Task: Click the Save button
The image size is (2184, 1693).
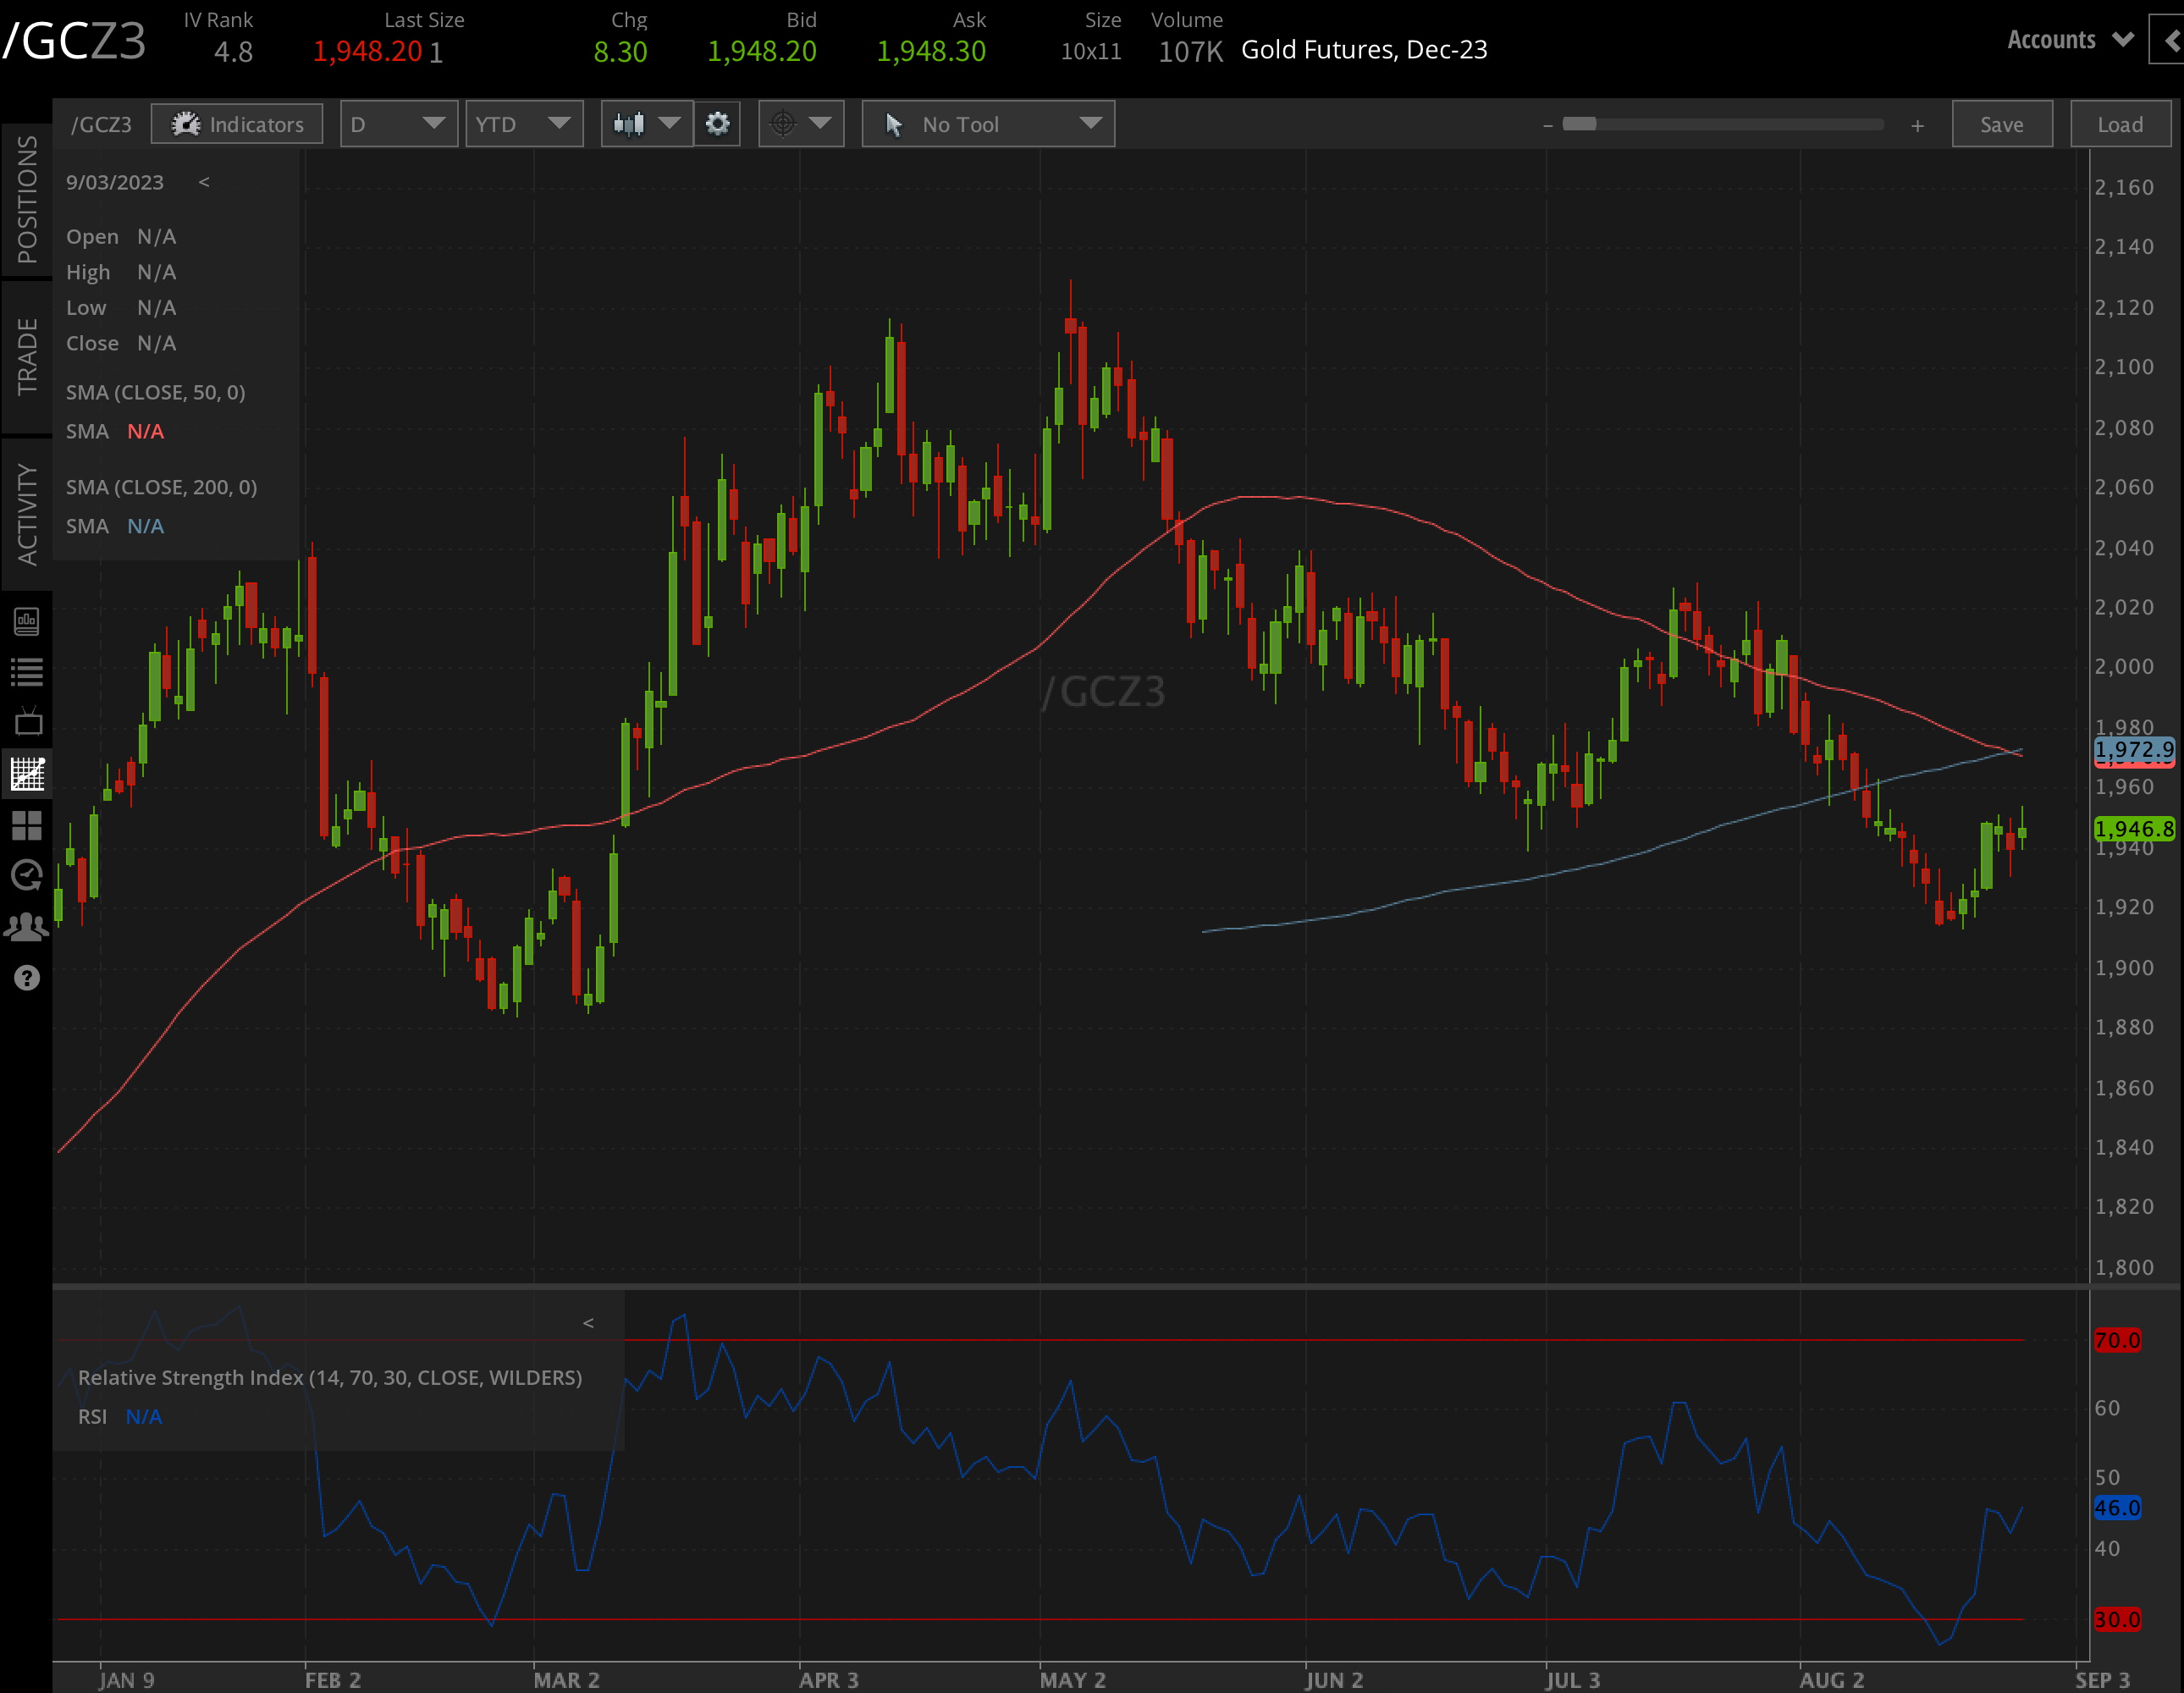Action: [2001, 124]
